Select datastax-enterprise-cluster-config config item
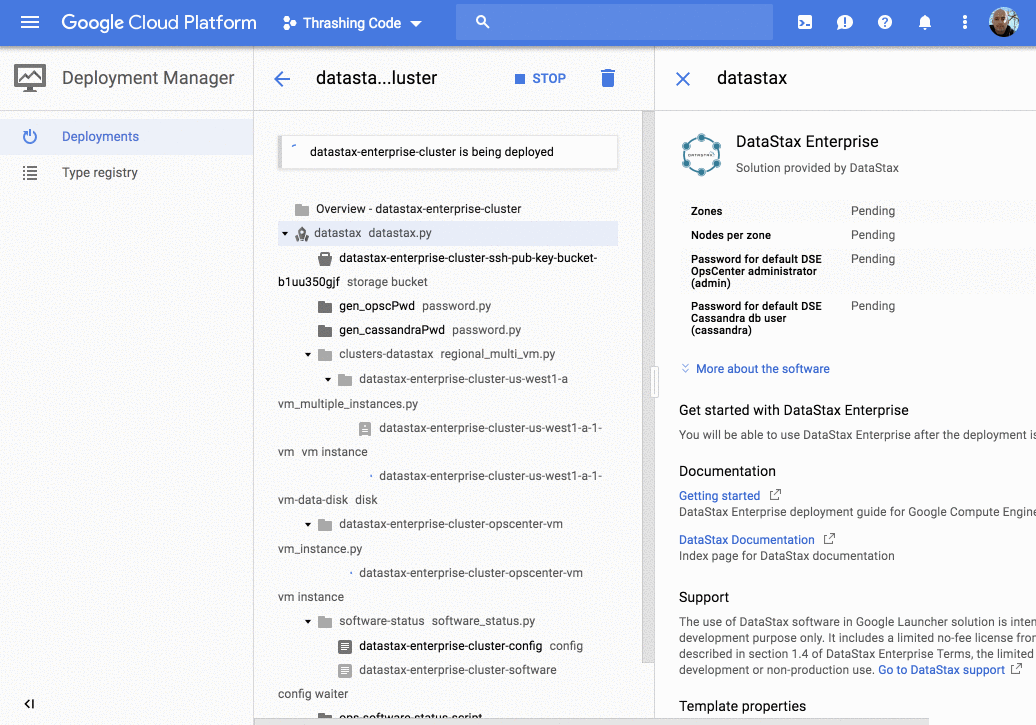The image size is (1036, 725). click(470, 646)
